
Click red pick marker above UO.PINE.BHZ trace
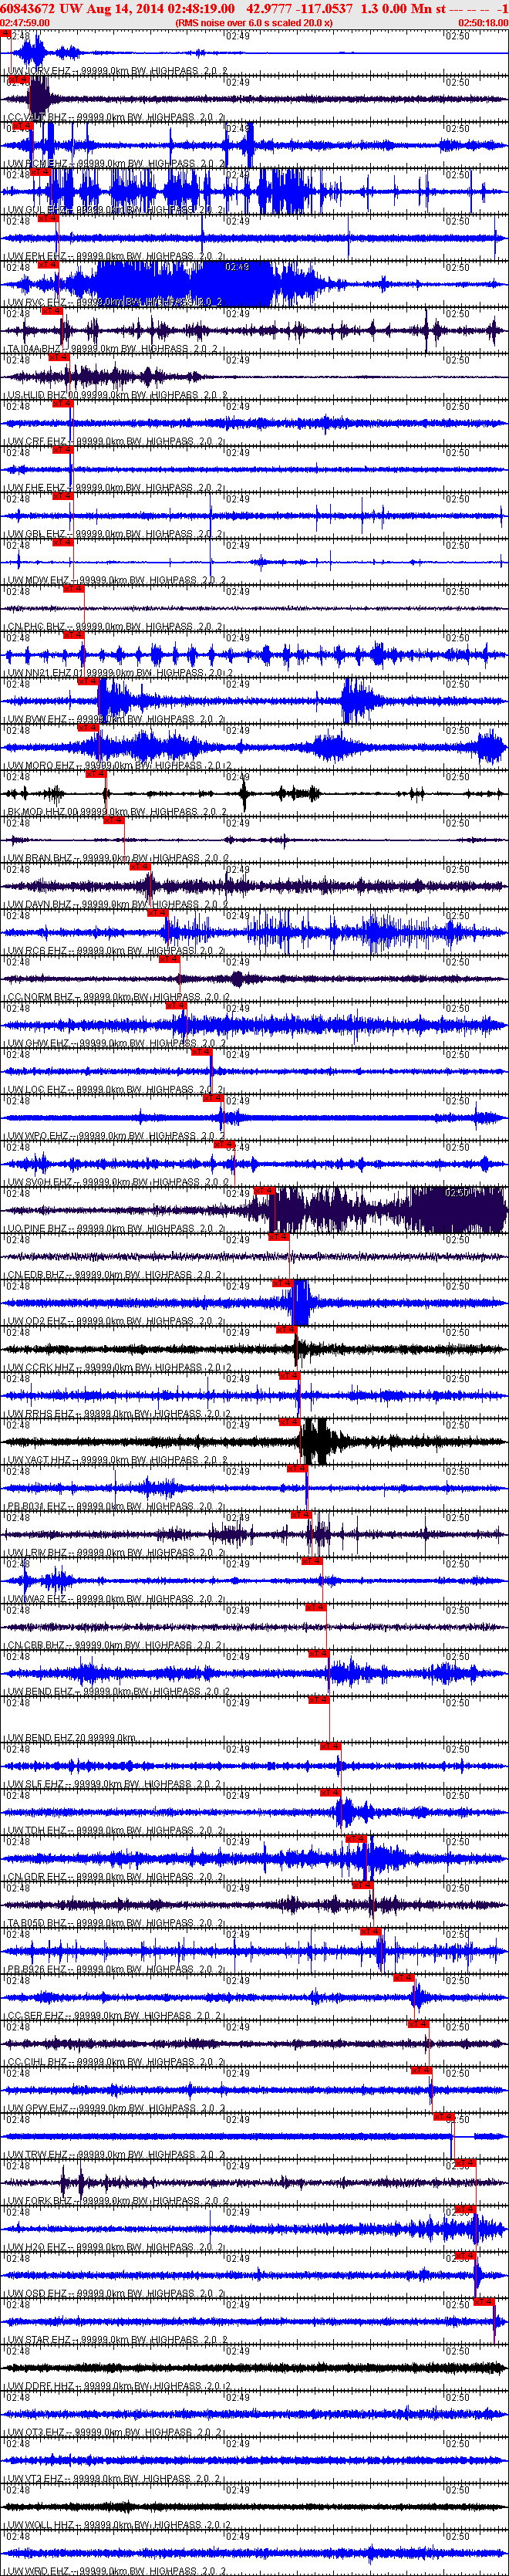pyautogui.click(x=265, y=1191)
